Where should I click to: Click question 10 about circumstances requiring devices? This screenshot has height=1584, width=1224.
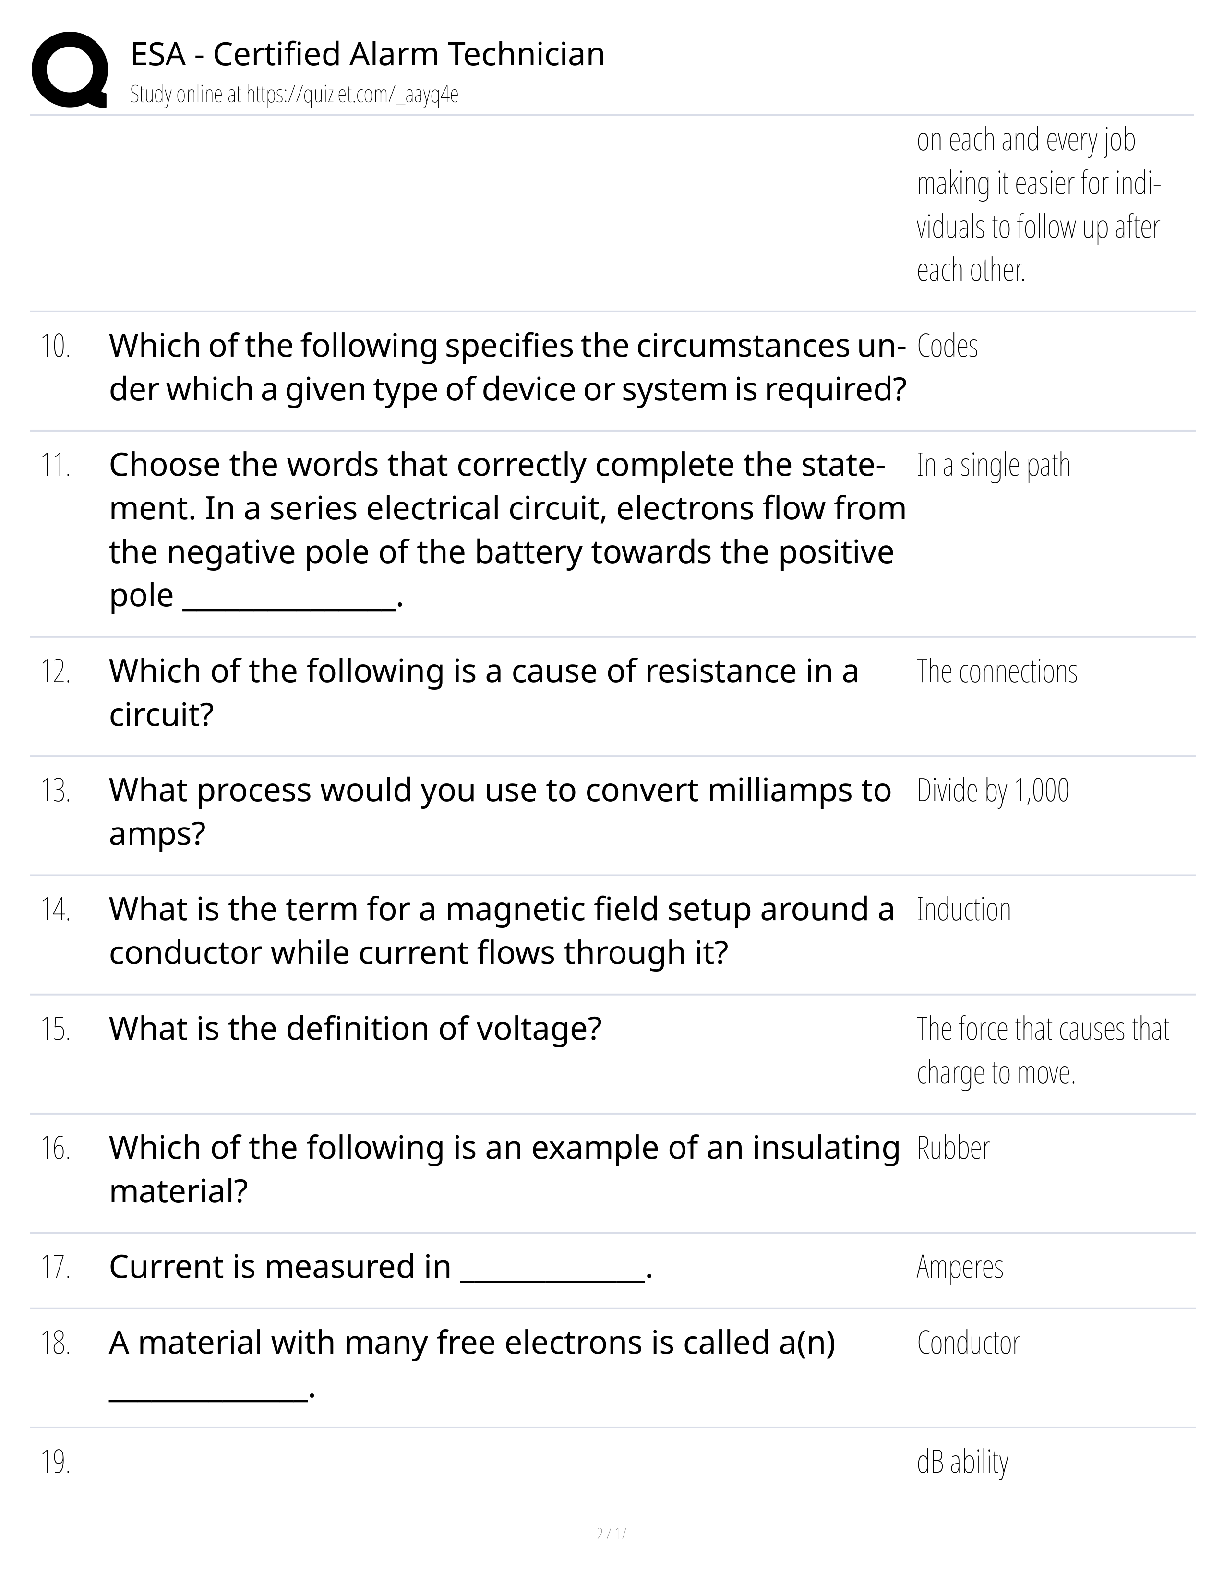point(508,367)
